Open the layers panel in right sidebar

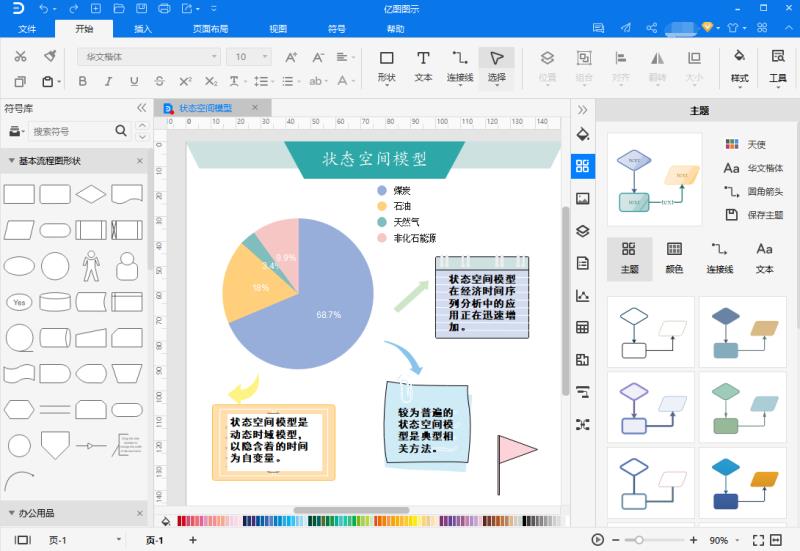(583, 231)
